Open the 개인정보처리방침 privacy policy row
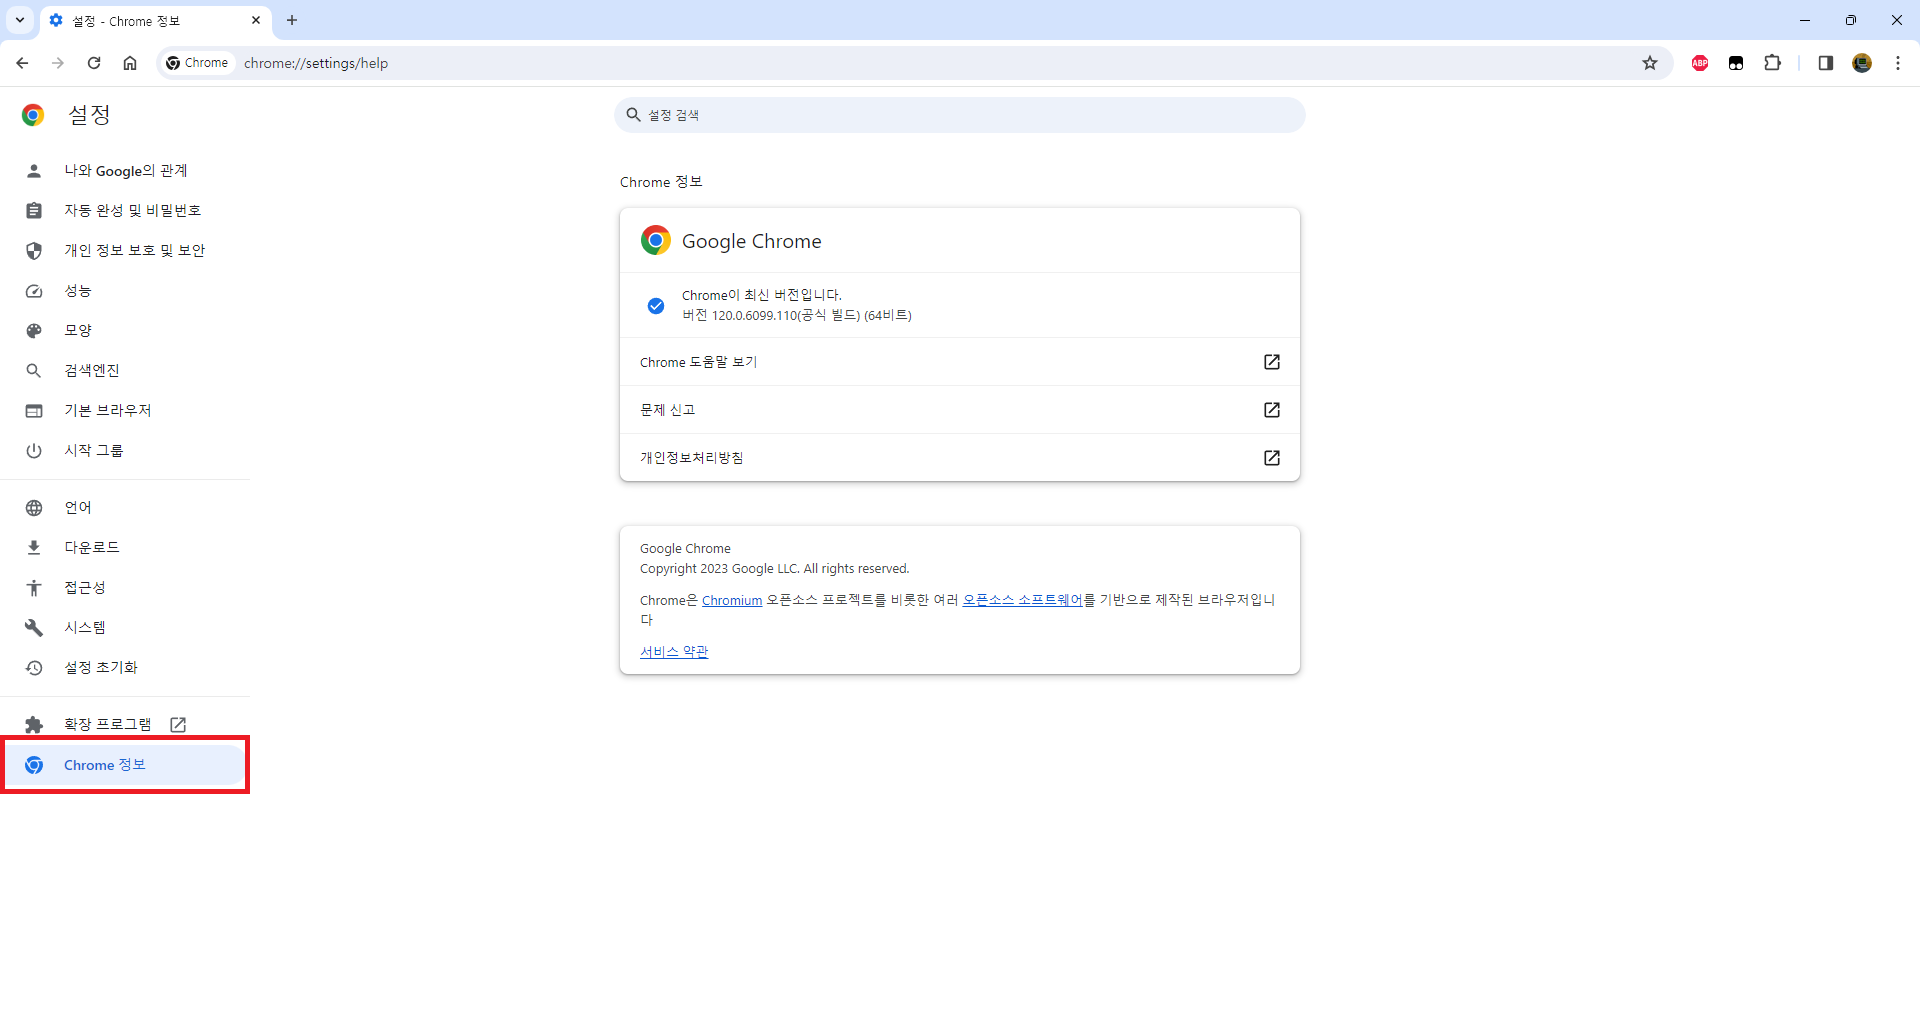Screen dimensions: 1920x1032 960,458
